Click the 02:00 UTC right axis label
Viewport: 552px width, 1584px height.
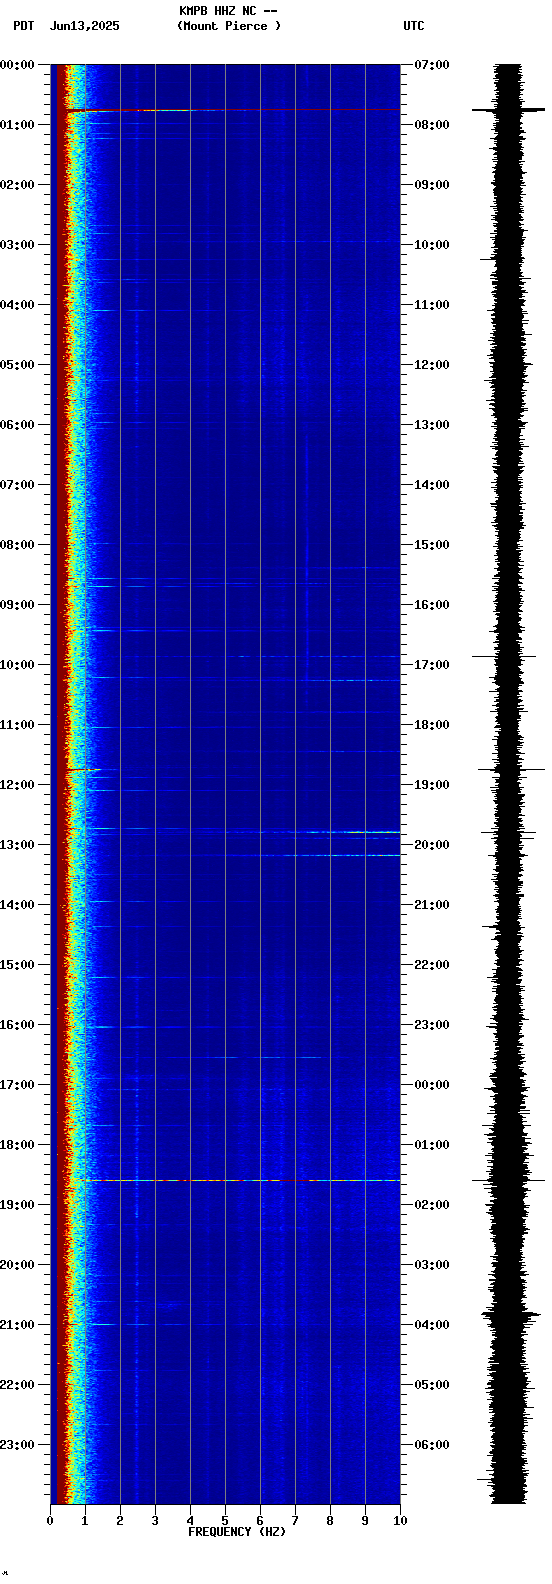[432, 1205]
